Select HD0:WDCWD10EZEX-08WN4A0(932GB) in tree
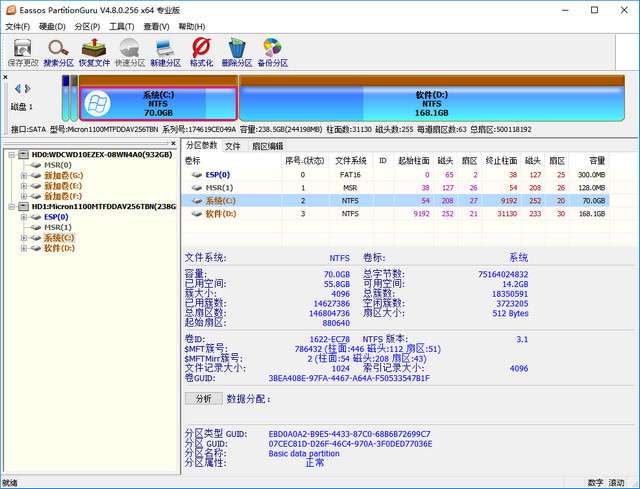Screen dimensions: 640x489 pos(102,155)
